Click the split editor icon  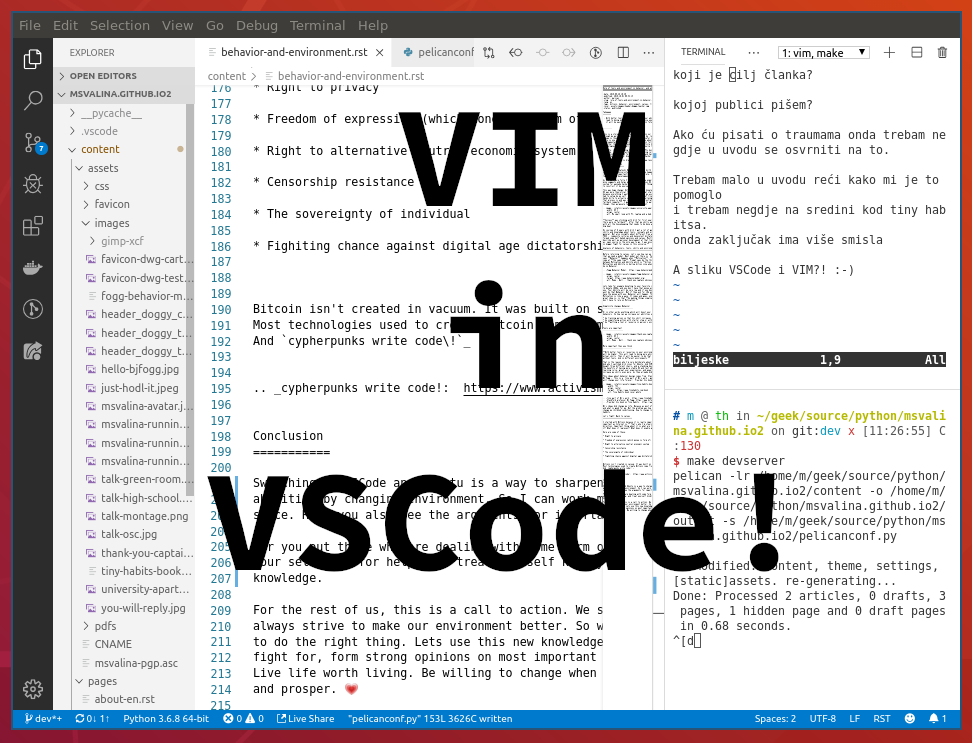pos(623,53)
